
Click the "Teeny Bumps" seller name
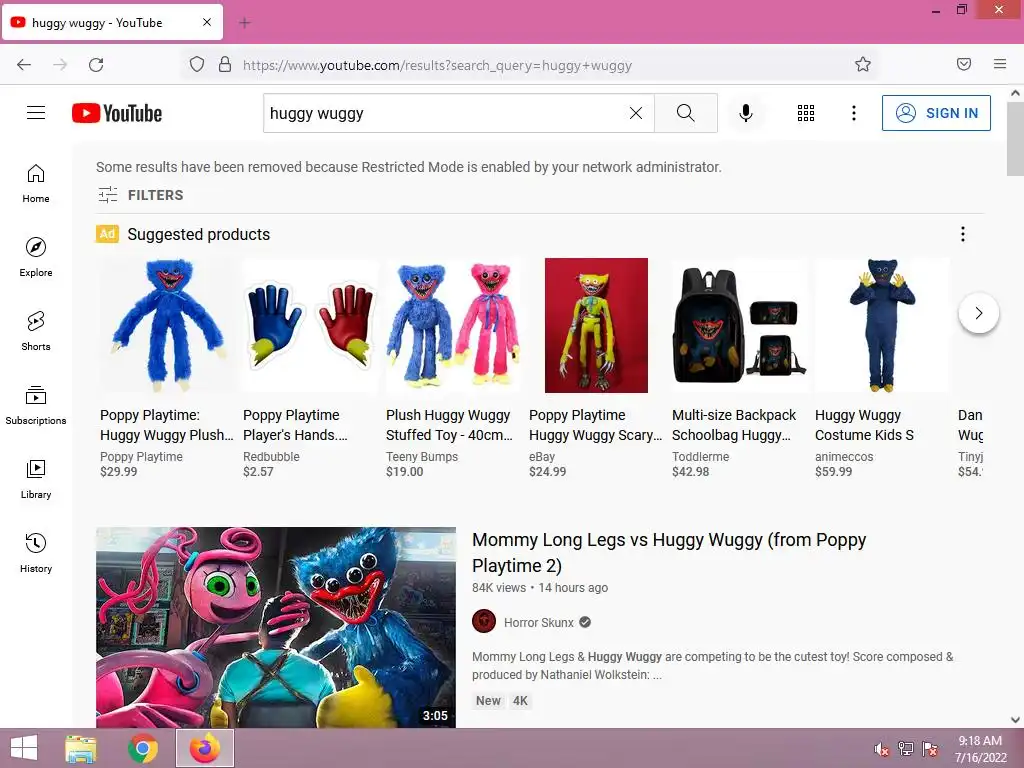(422, 456)
